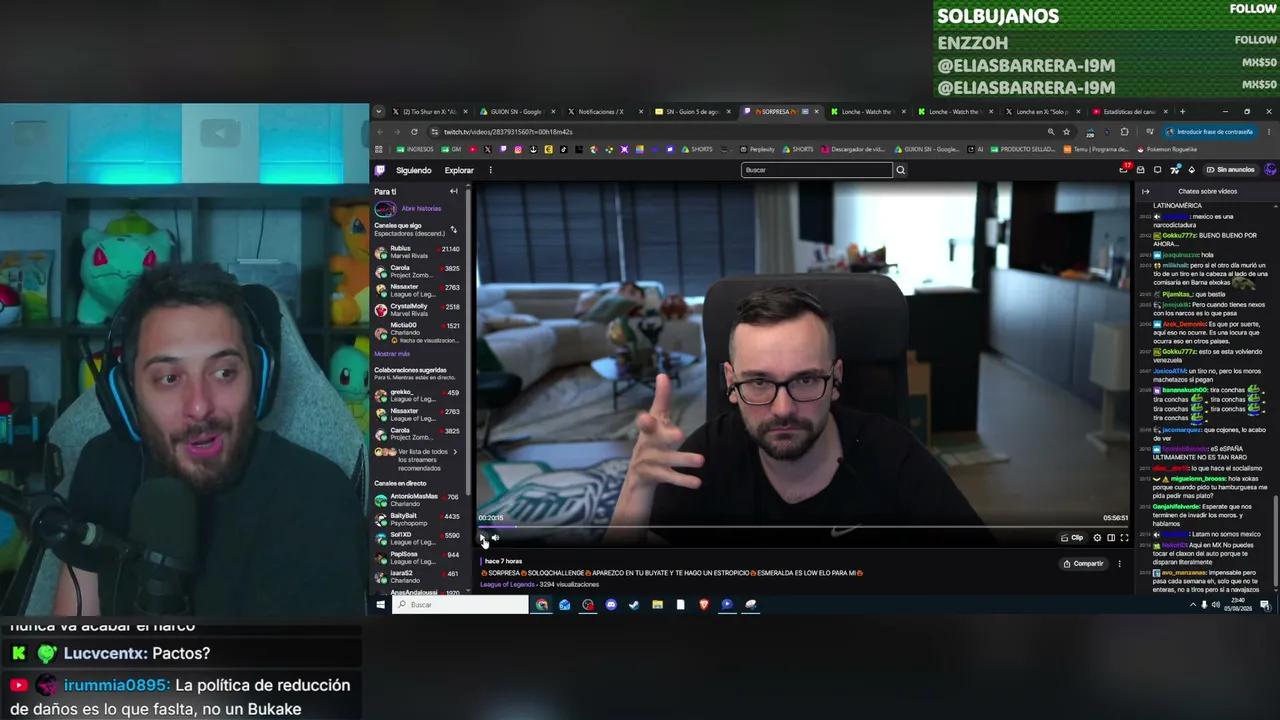Switch to the Explorar tab

click(x=459, y=170)
